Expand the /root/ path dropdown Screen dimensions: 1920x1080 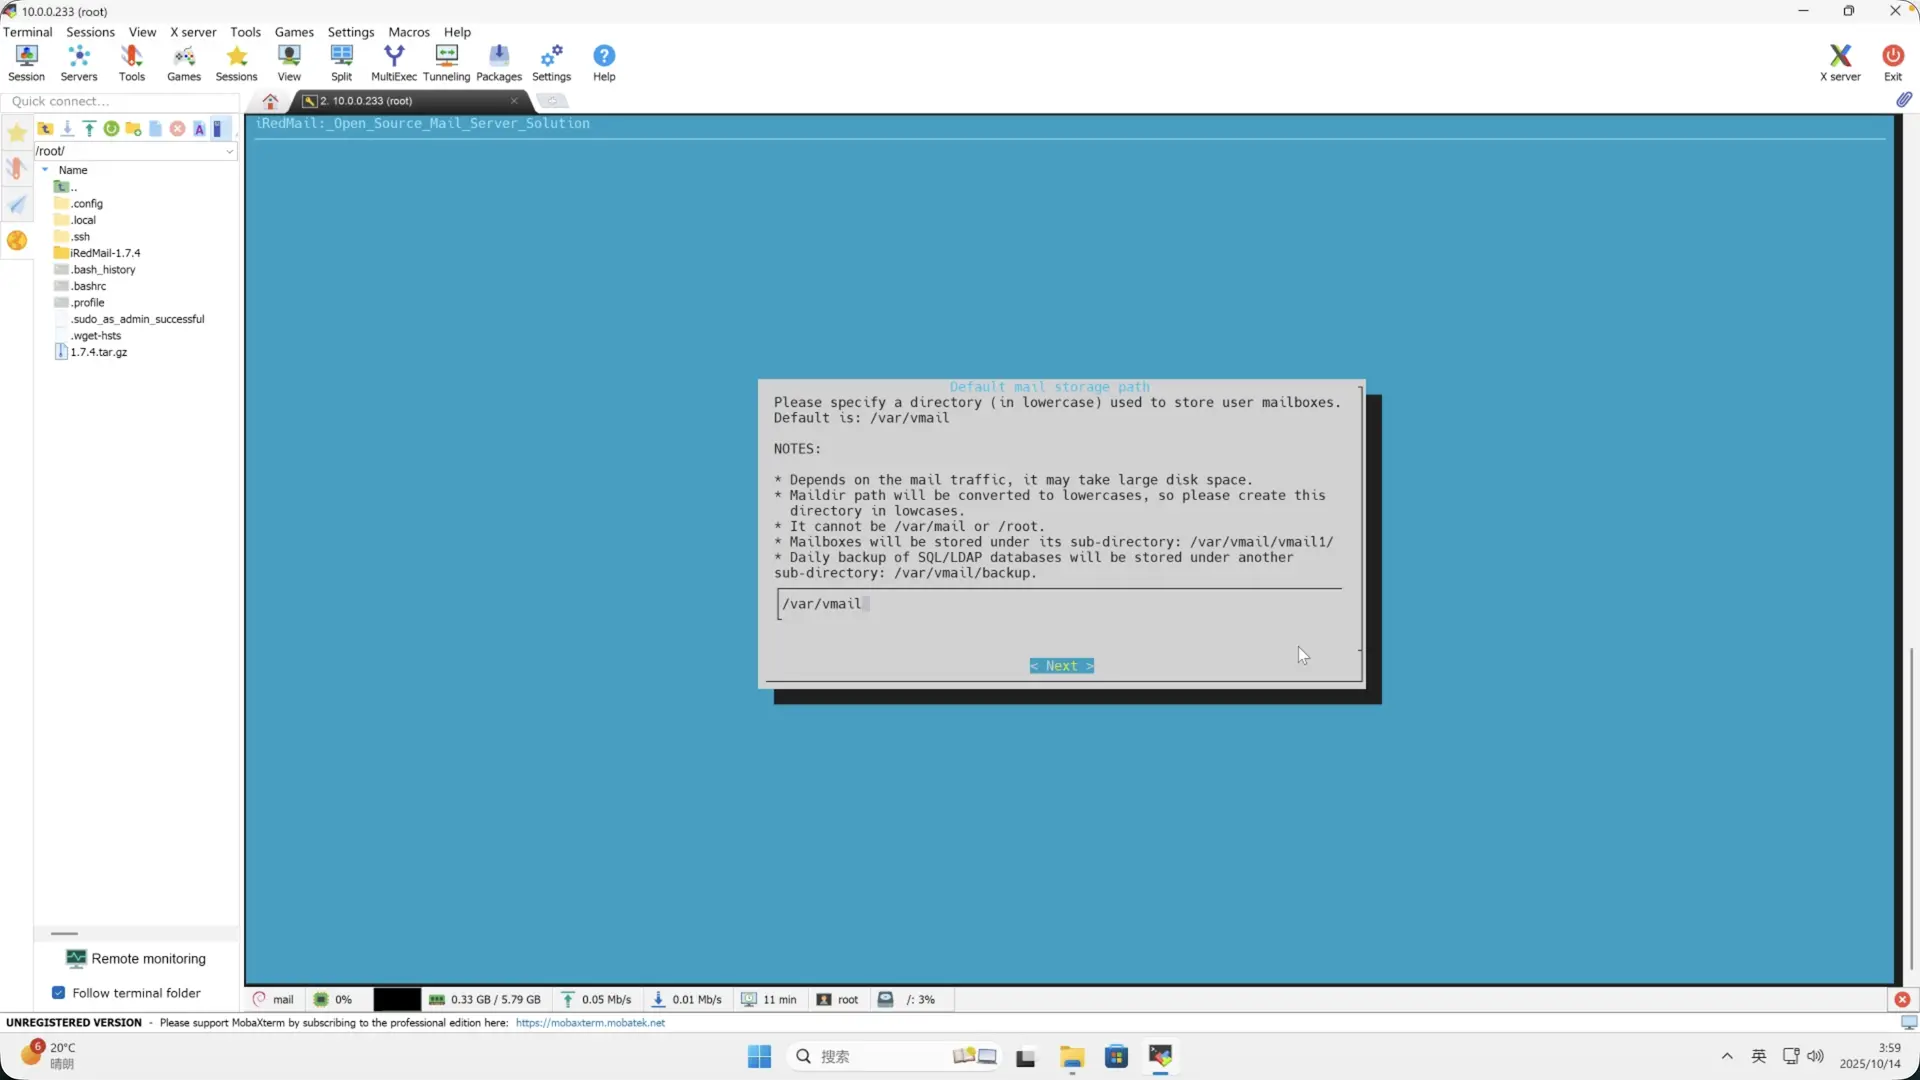point(229,151)
